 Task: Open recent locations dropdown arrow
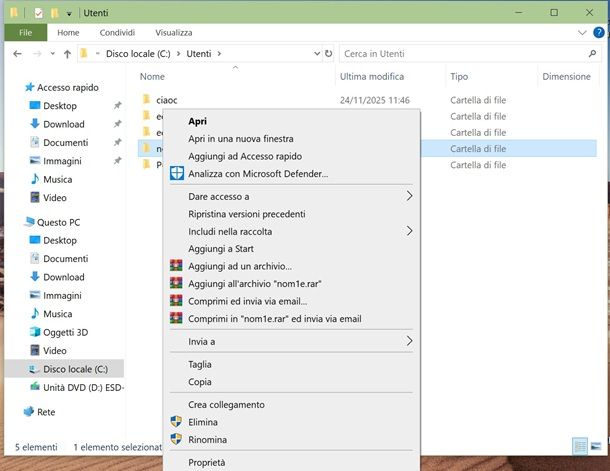click(x=53, y=54)
